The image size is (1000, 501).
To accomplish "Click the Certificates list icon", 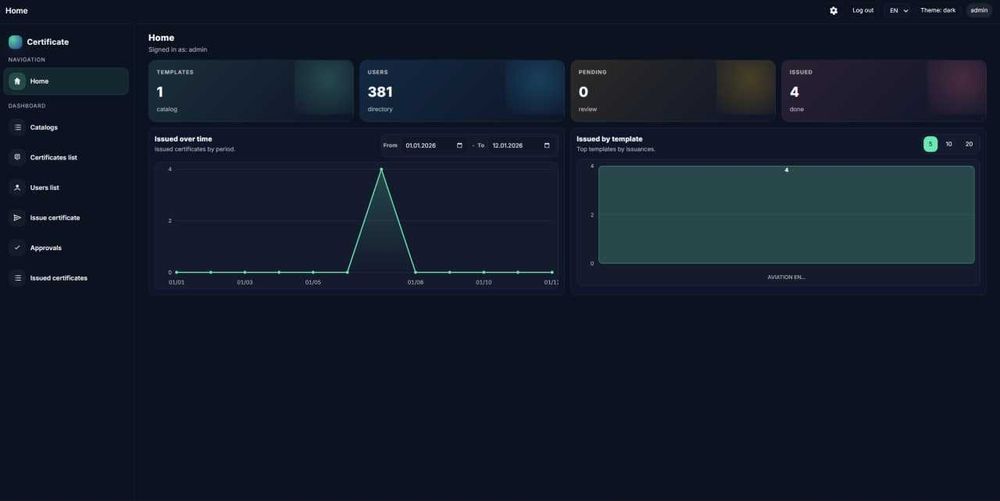I will click(x=17, y=157).
